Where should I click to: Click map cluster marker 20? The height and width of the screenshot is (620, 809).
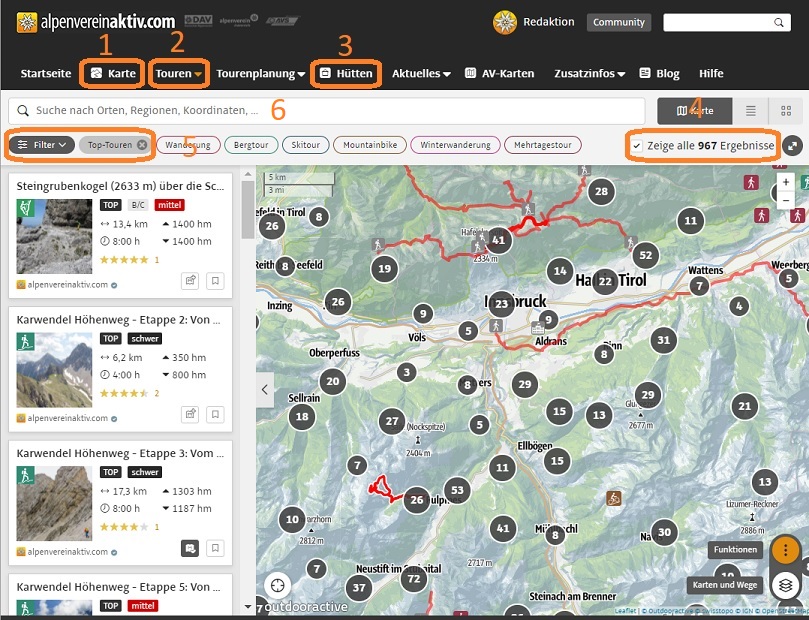333,381
